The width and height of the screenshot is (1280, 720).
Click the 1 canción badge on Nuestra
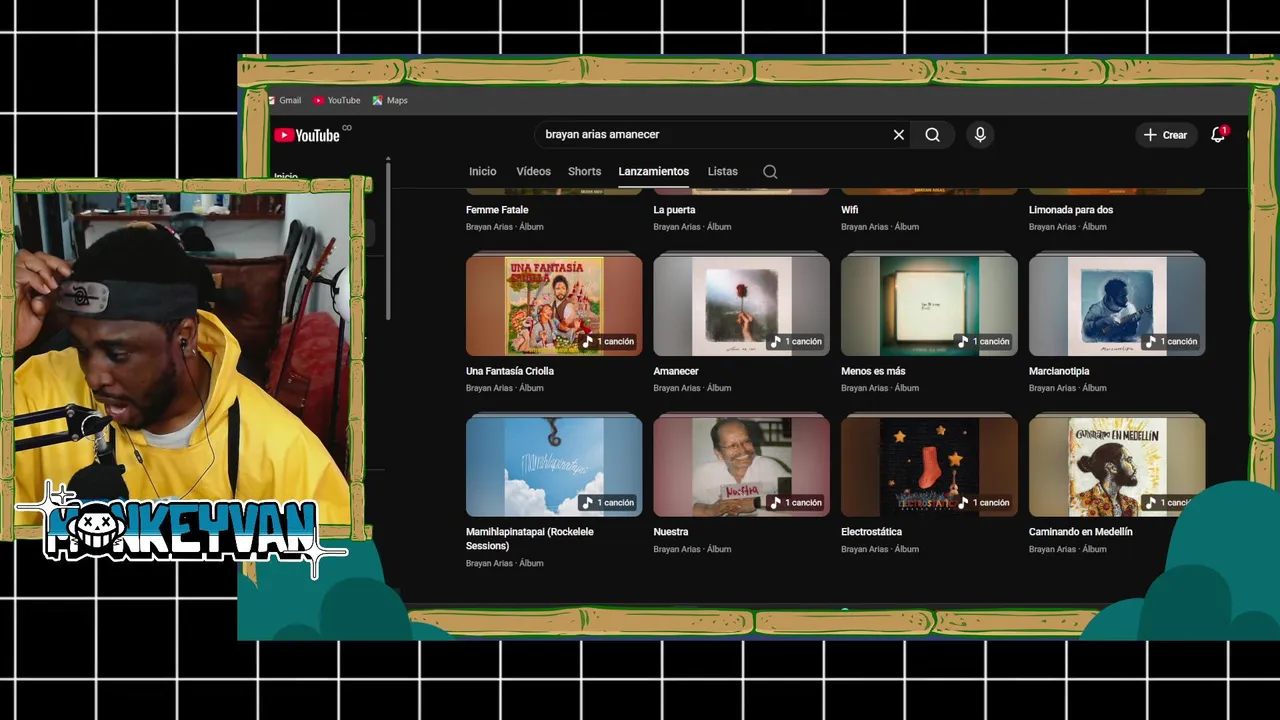(x=796, y=503)
